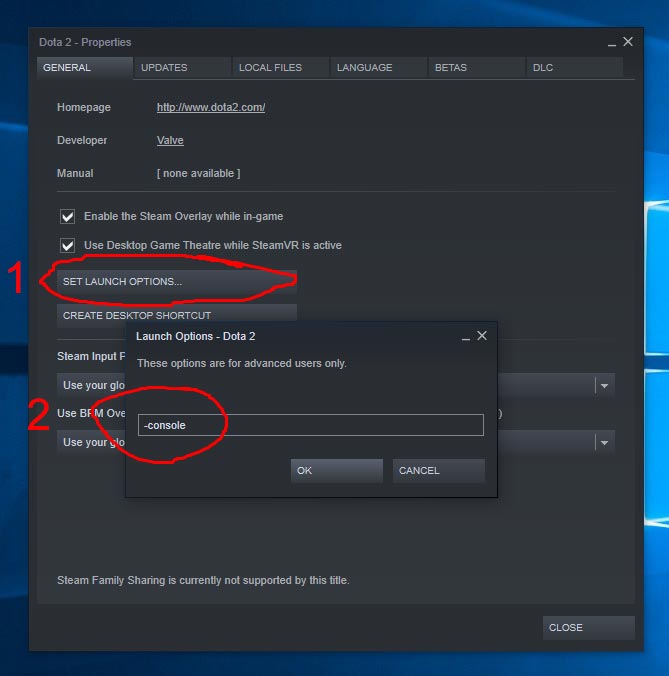Click SET LAUNCH OPTIONS button

click(177, 282)
